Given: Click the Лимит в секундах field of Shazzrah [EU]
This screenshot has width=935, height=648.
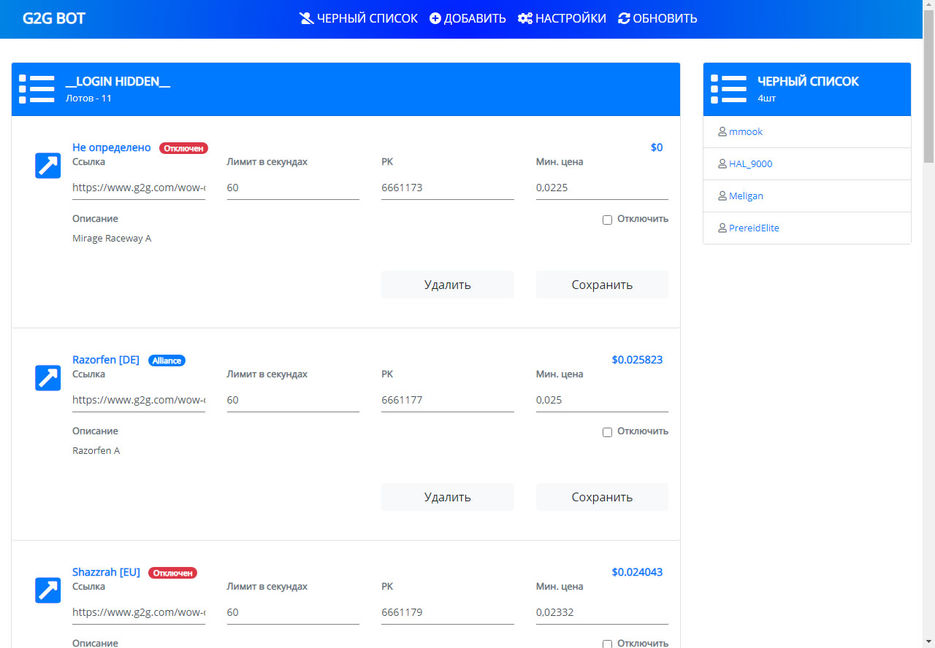Looking at the screenshot, I should (293, 612).
